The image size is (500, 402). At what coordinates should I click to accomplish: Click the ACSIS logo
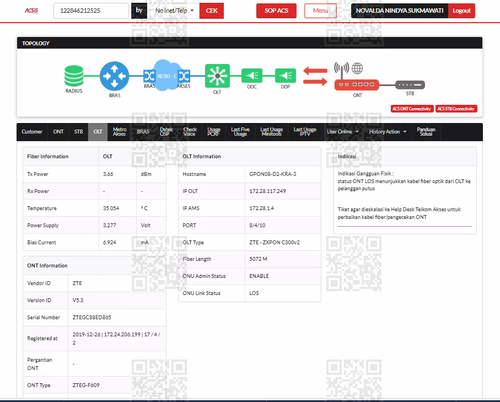[32, 11]
